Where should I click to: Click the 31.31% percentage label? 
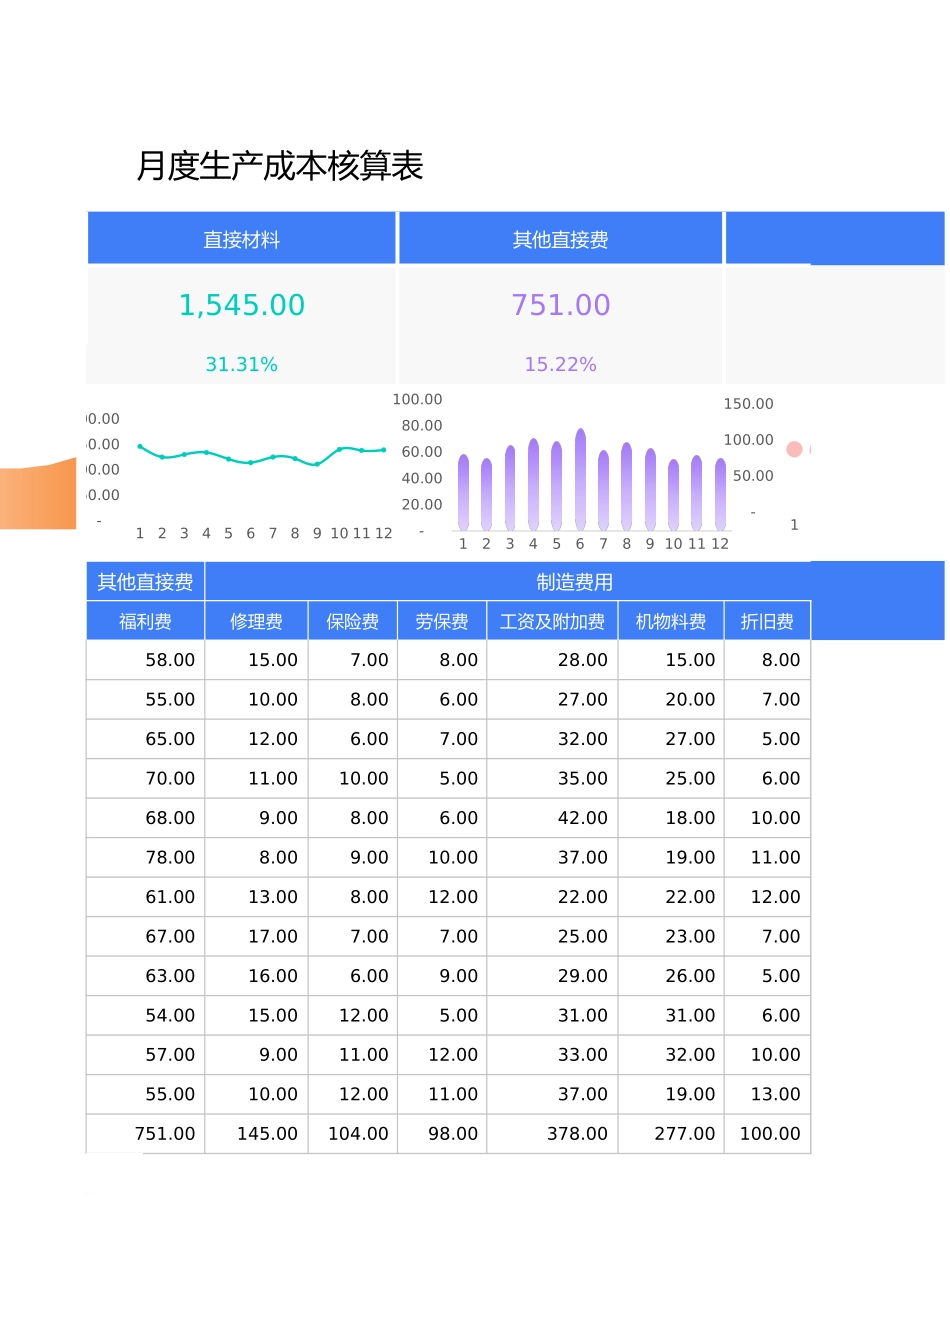(x=241, y=364)
